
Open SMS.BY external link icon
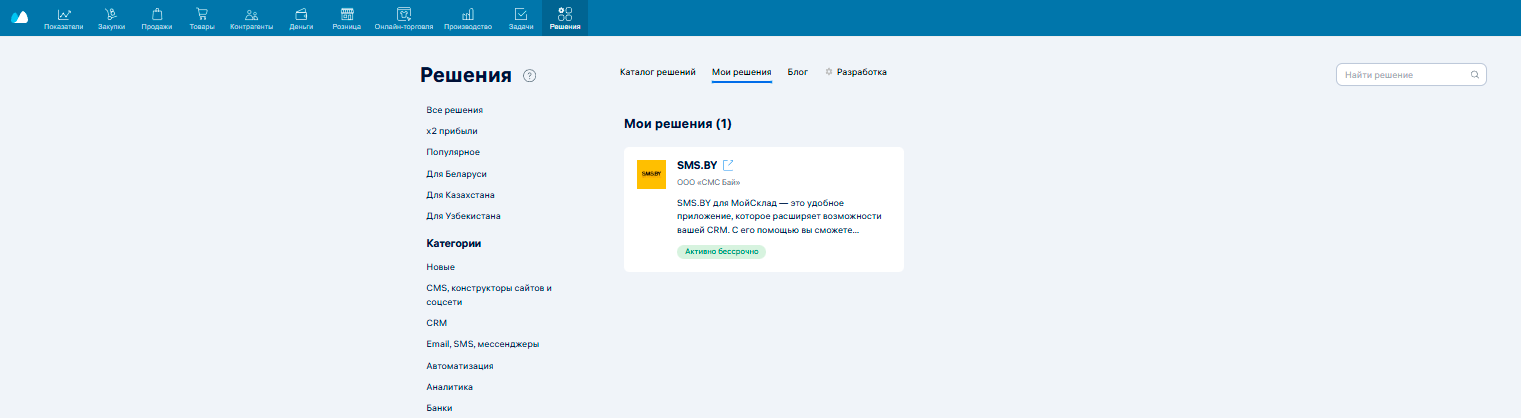729,165
